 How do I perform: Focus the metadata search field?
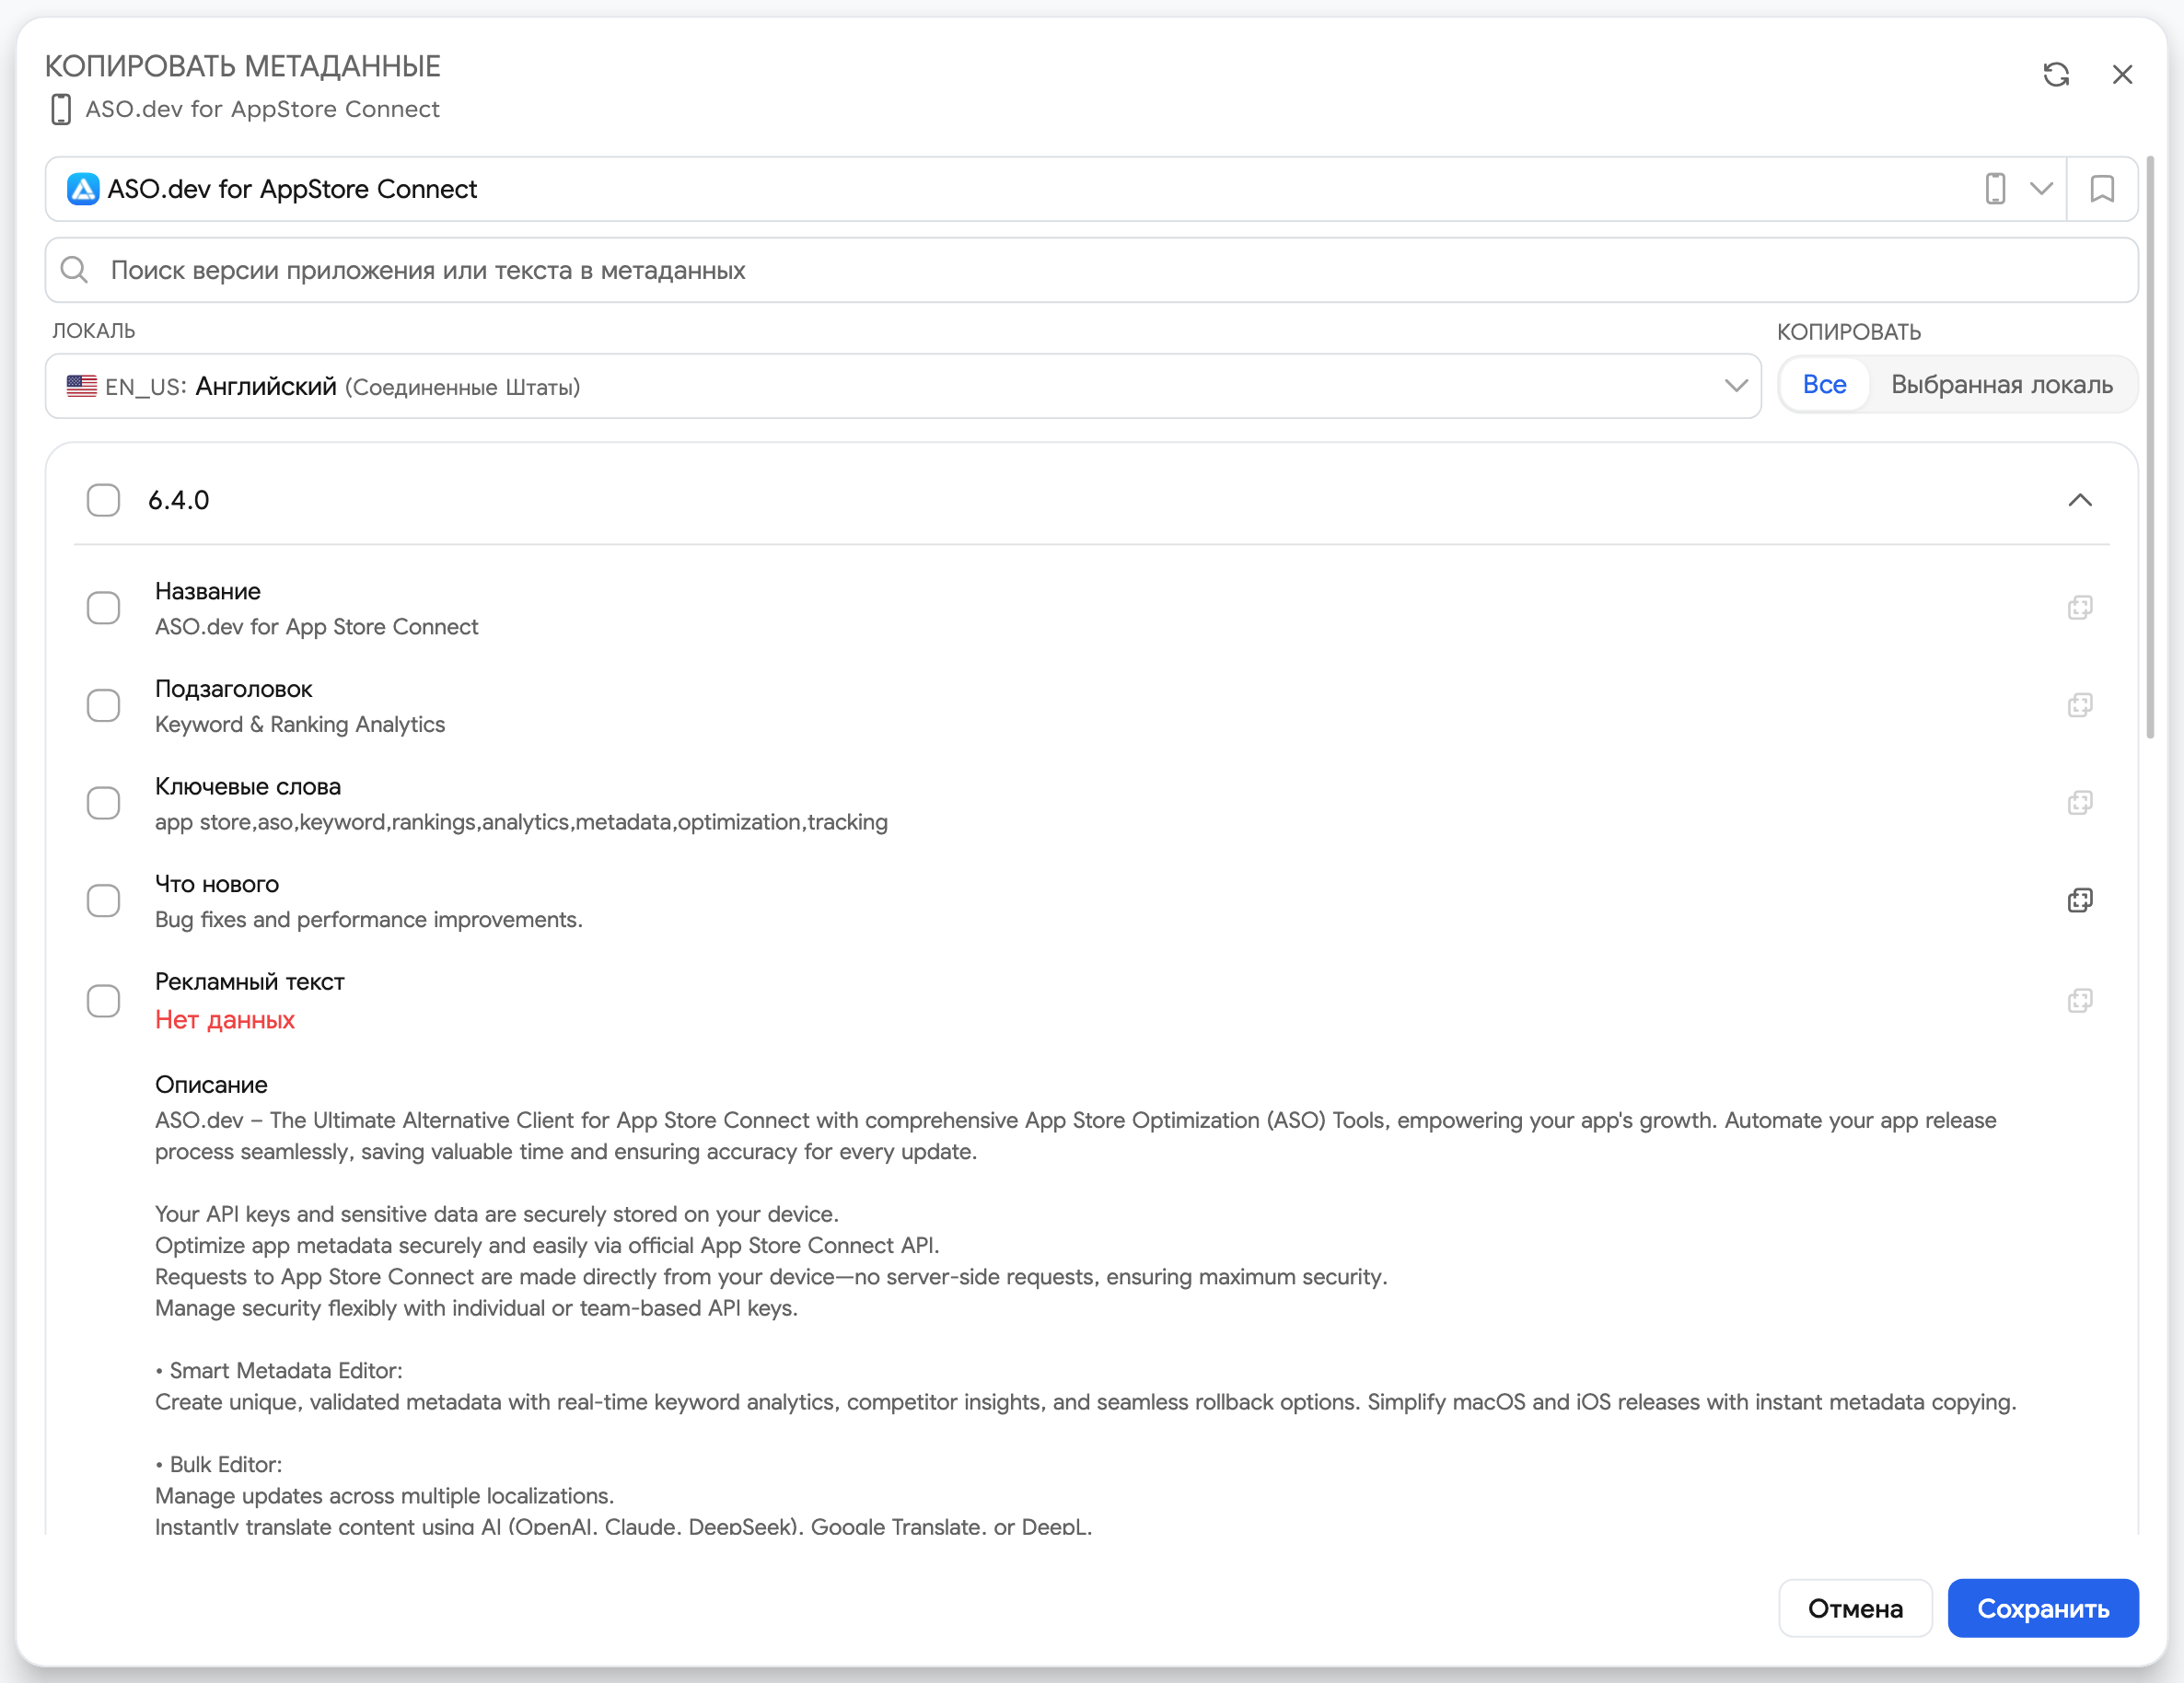(x=1091, y=270)
